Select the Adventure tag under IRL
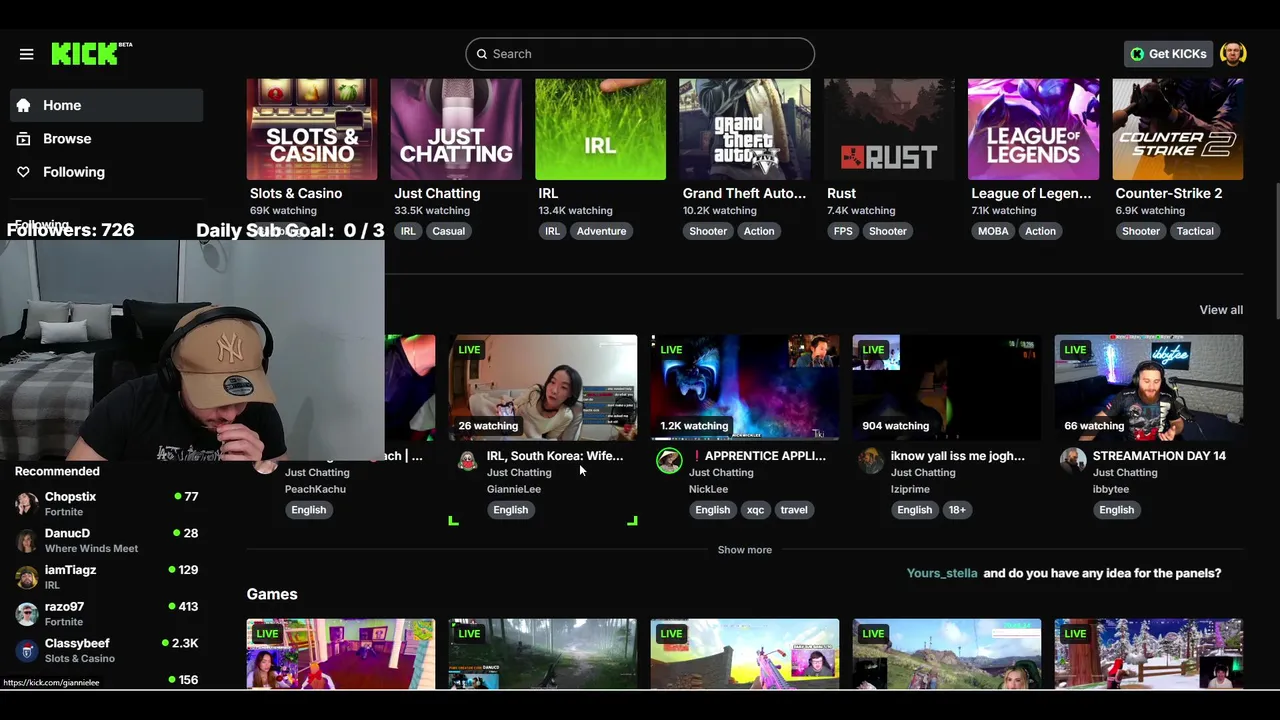The width and height of the screenshot is (1280, 720). pyautogui.click(x=601, y=231)
